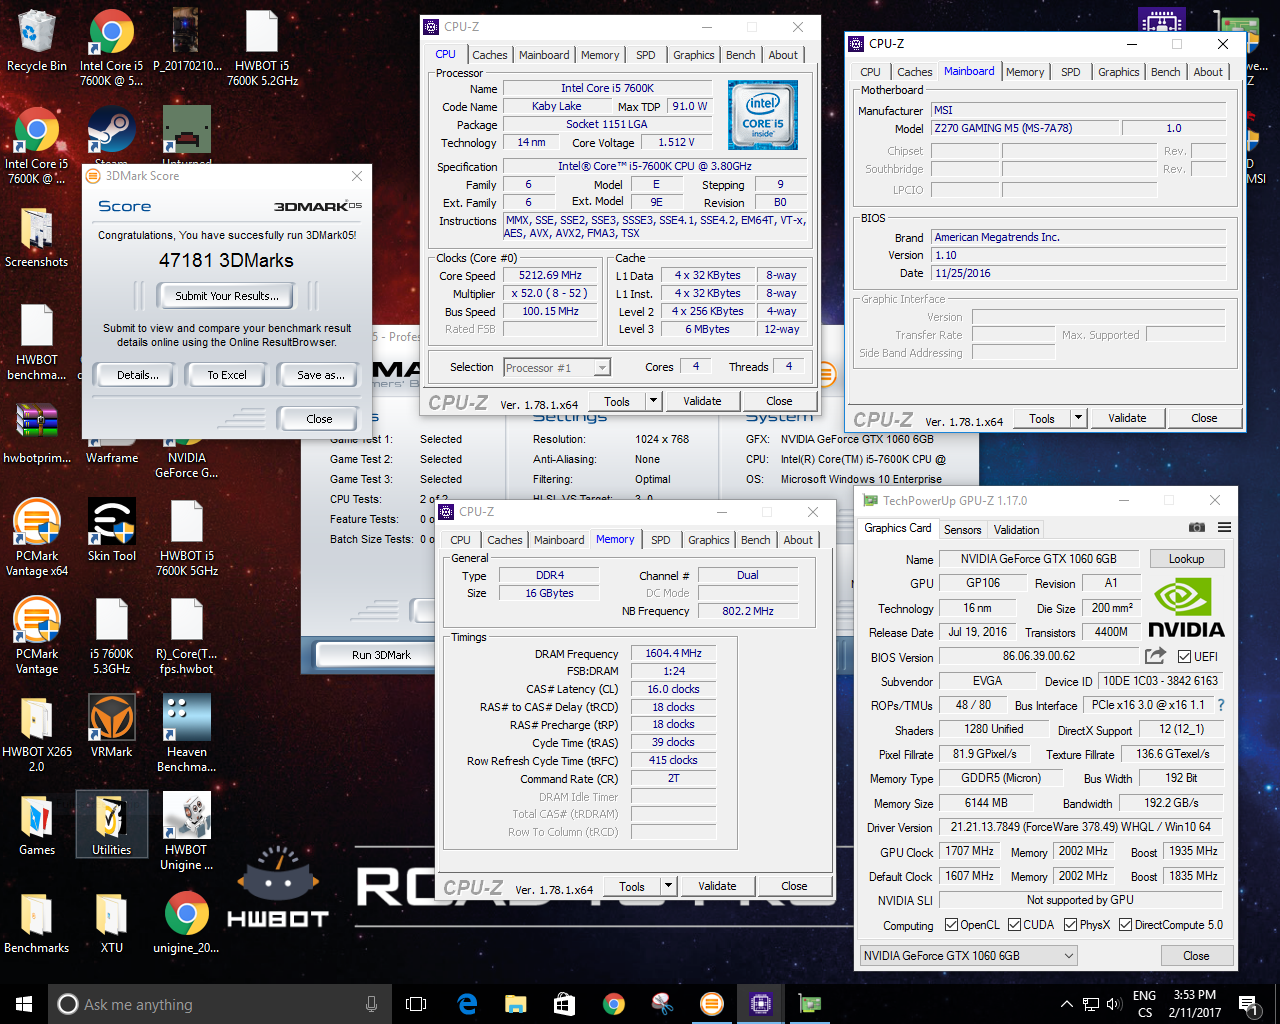This screenshot has height=1024, width=1280.
Task: Toggle DirectCompute 5.0 checkbox in GPU-Z
Action: pyautogui.click(x=1125, y=925)
